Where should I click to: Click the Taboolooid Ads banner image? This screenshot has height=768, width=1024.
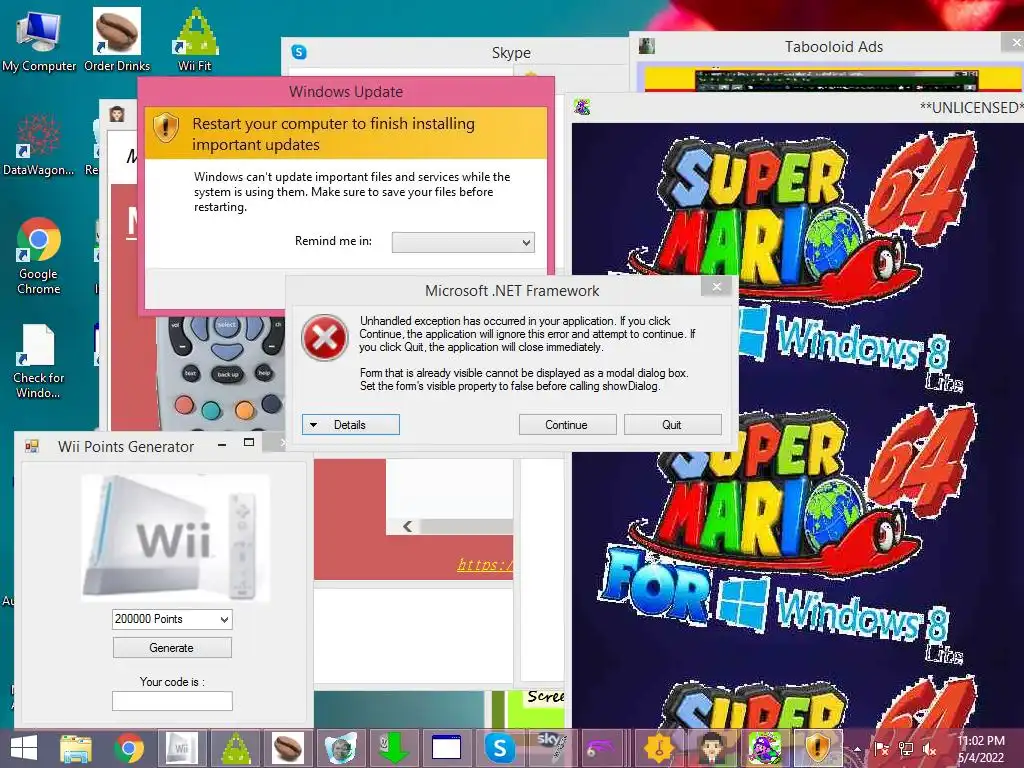point(834,79)
